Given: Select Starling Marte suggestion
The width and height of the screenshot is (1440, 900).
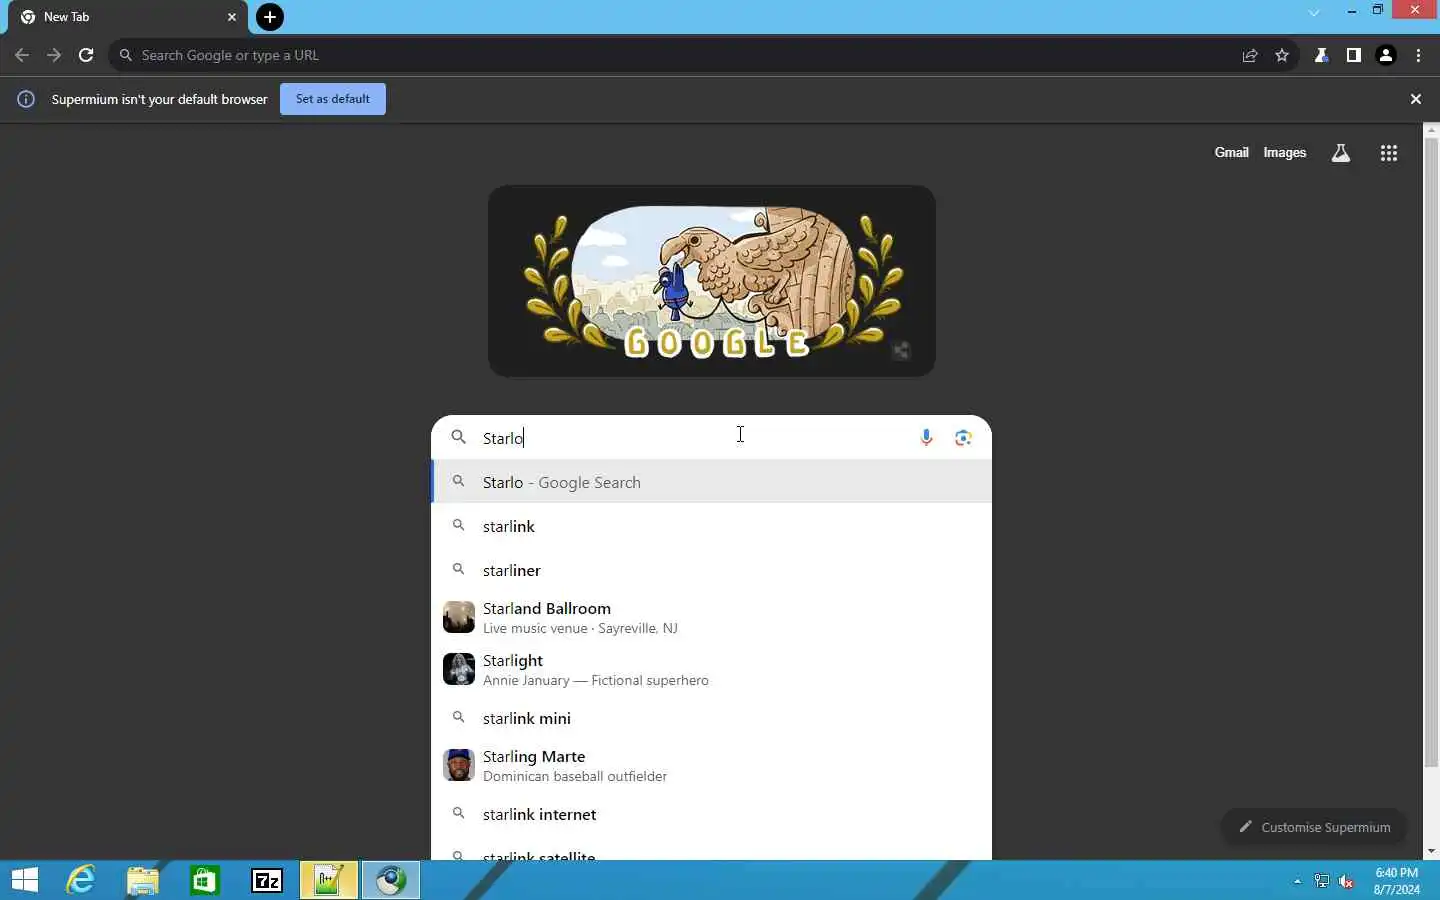Looking at the screenshot, I should pyautogui.click(x=711, y=765).
